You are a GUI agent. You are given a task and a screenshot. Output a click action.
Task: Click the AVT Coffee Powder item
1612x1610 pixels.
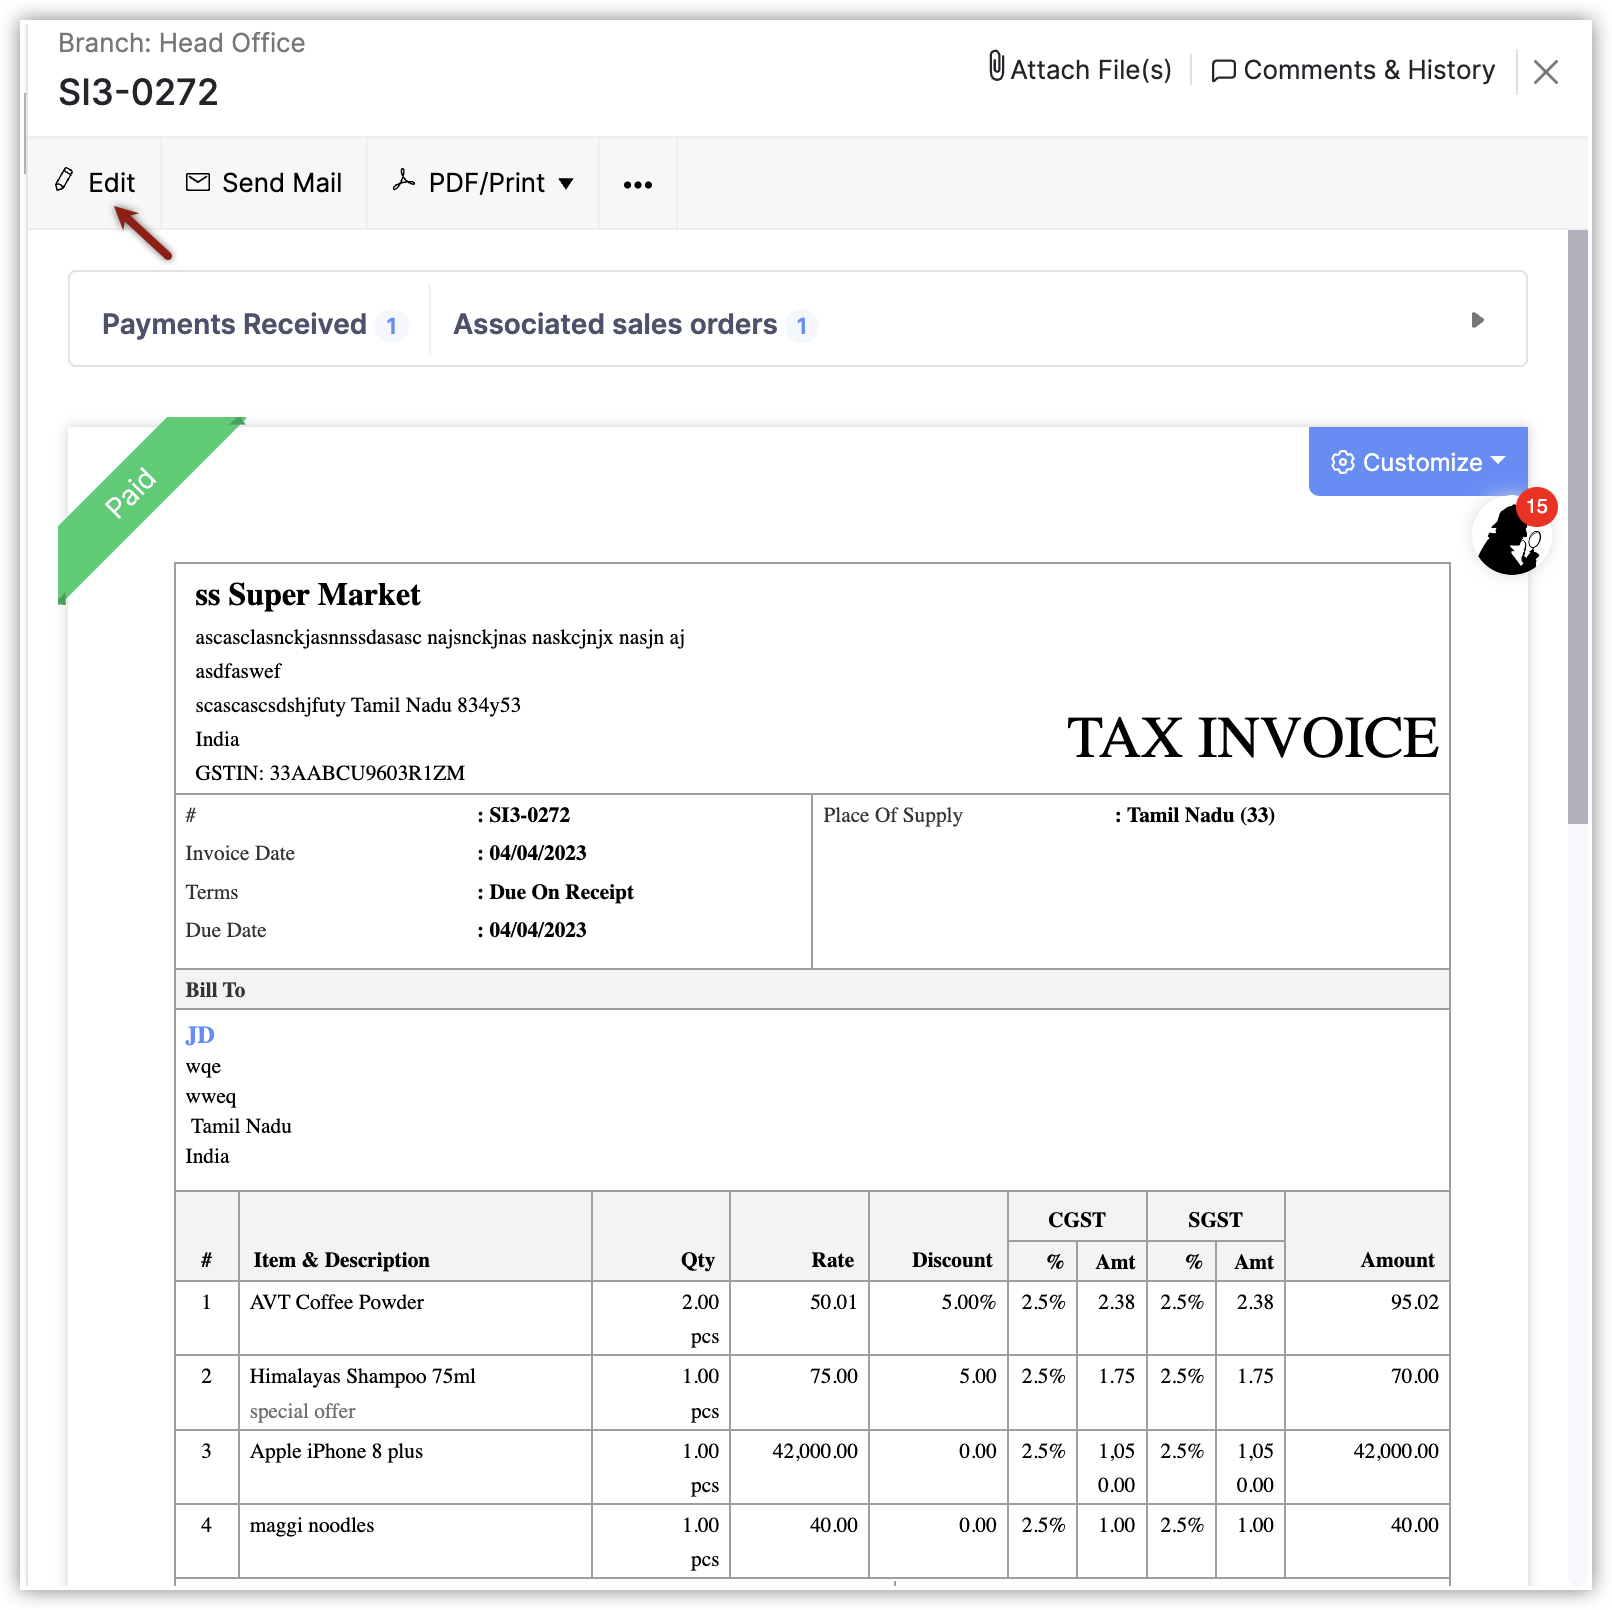click(x=337, y=1302)
